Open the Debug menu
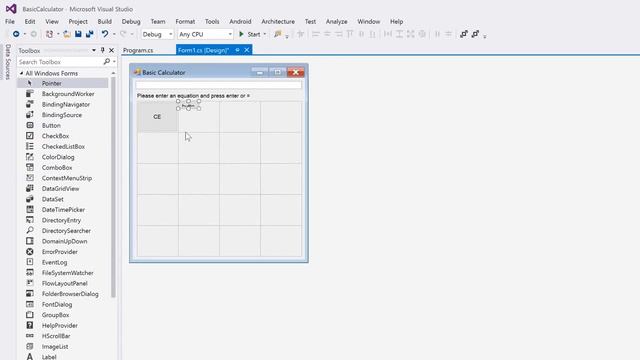The width and height of the screenshot is (640, 360). coord(131,22)
